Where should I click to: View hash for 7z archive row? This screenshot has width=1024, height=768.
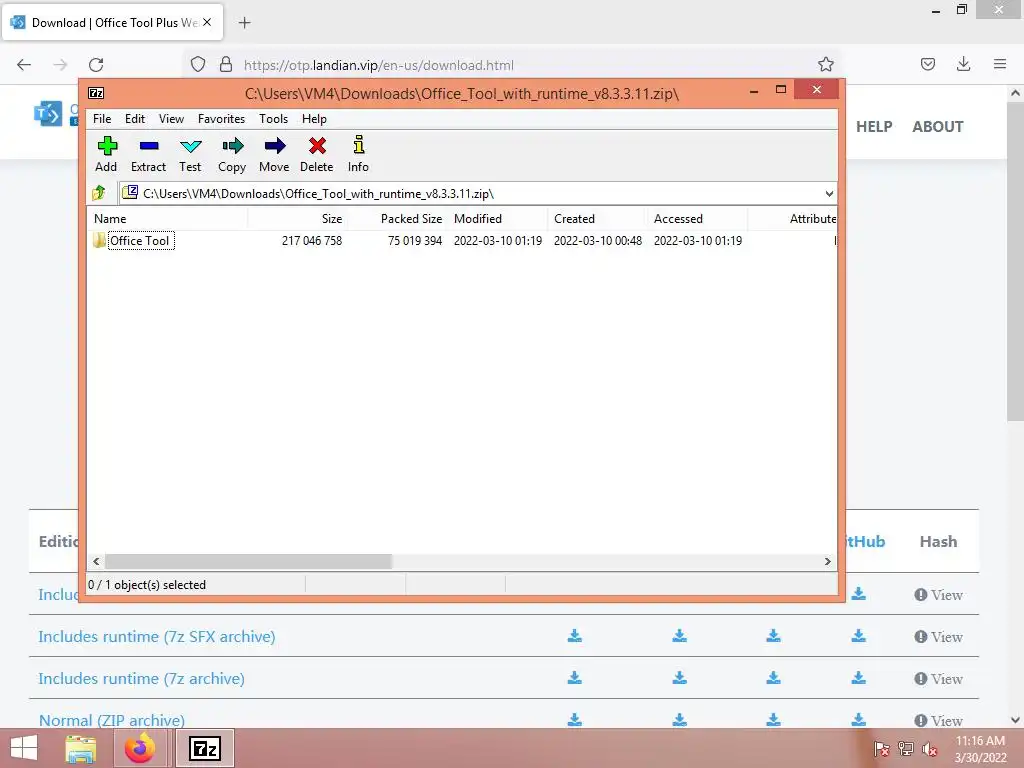pos(938,679)
